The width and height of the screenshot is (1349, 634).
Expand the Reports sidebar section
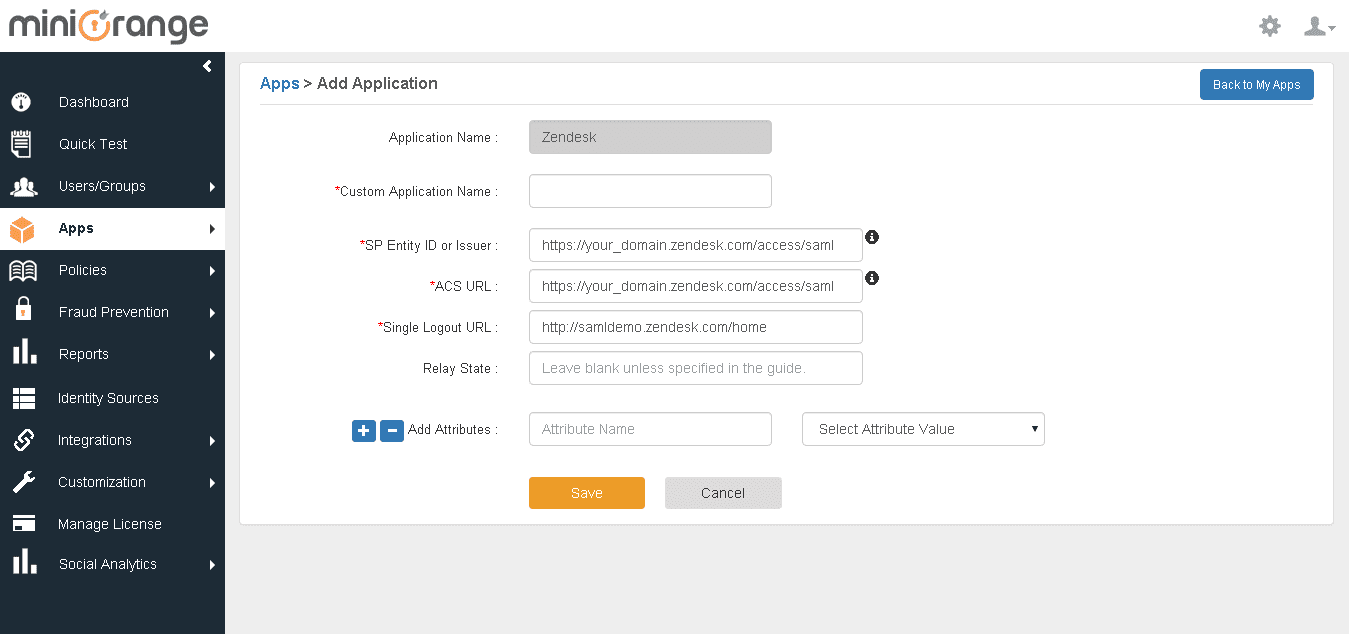click(83, 354)
